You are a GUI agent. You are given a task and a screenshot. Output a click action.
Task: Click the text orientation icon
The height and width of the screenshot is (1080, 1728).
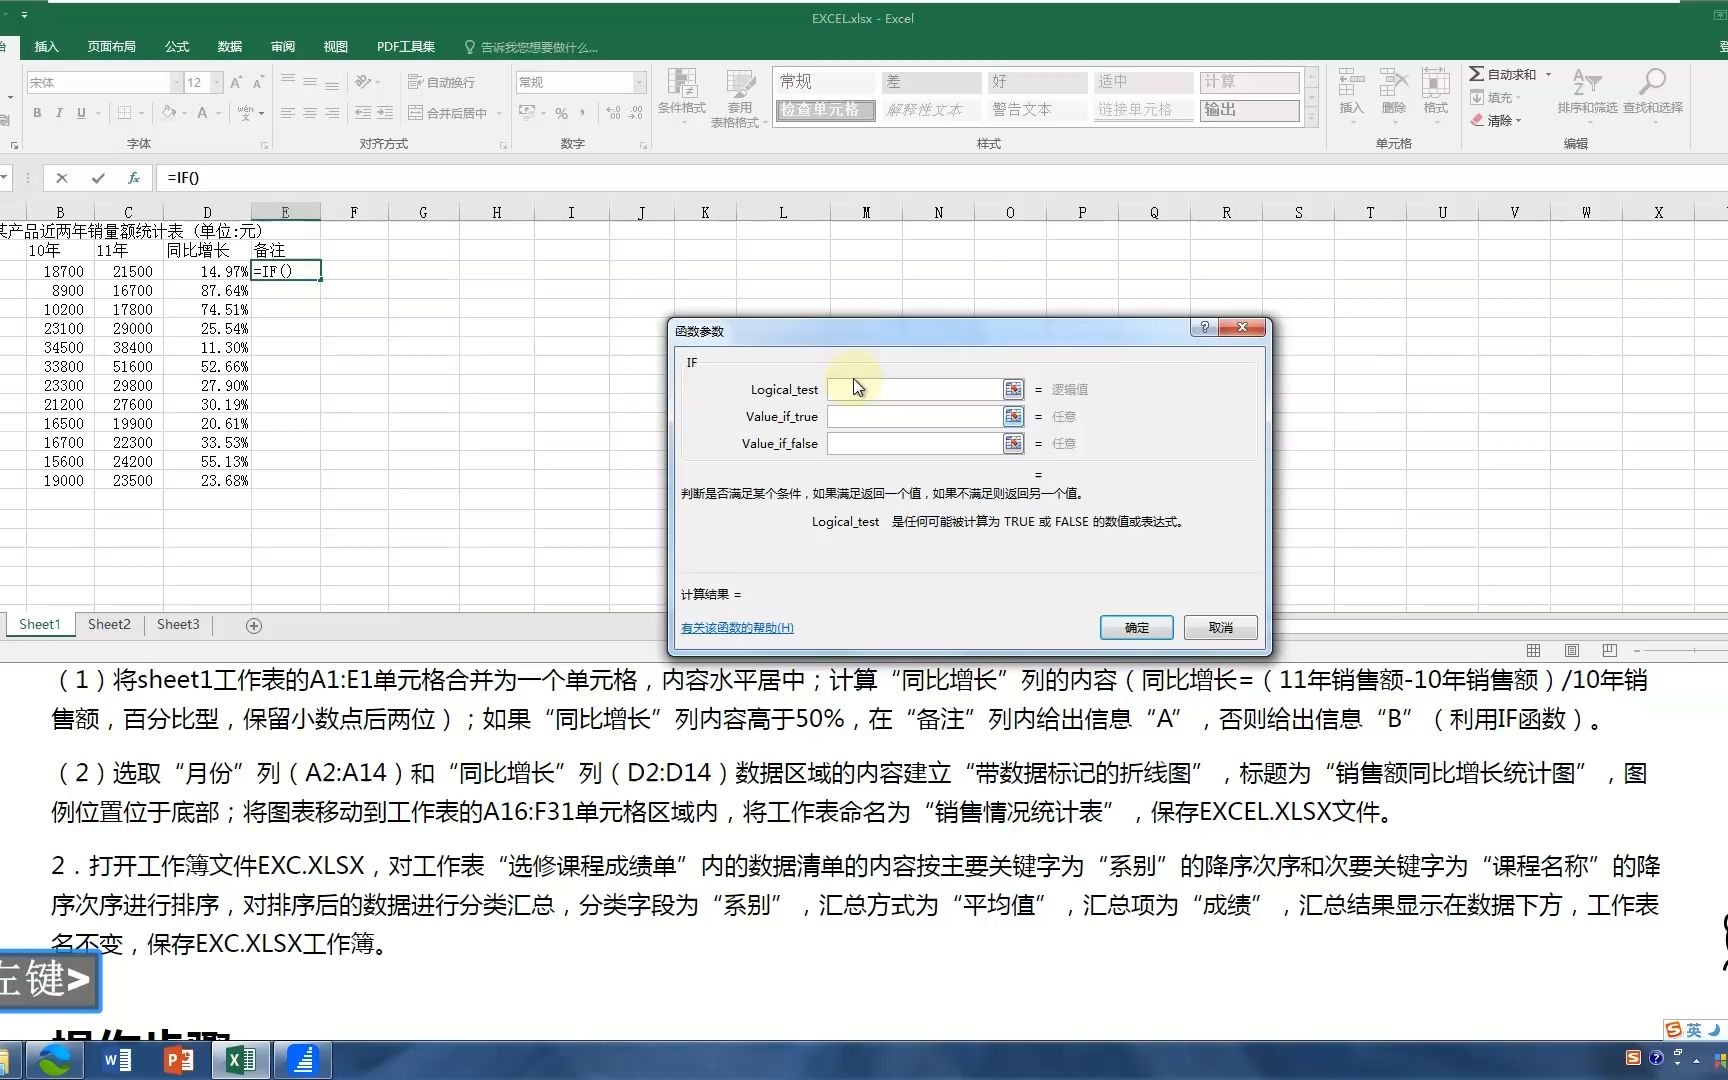[364, 82]
